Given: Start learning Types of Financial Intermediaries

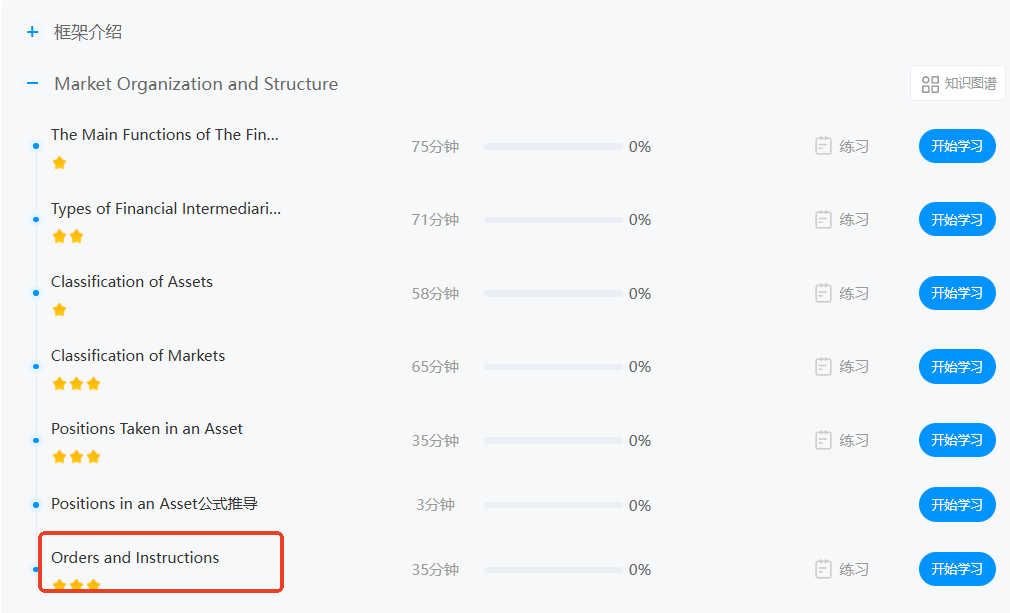Looking at the screenshot, I should coord(957,220).
